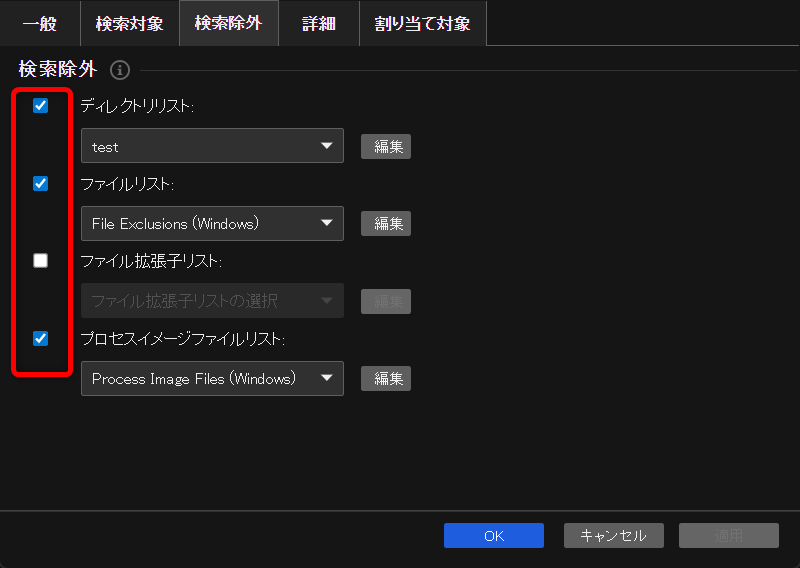Select the 検索除外 tab
This screenshot has width=800, height=568.
[229, 23]
